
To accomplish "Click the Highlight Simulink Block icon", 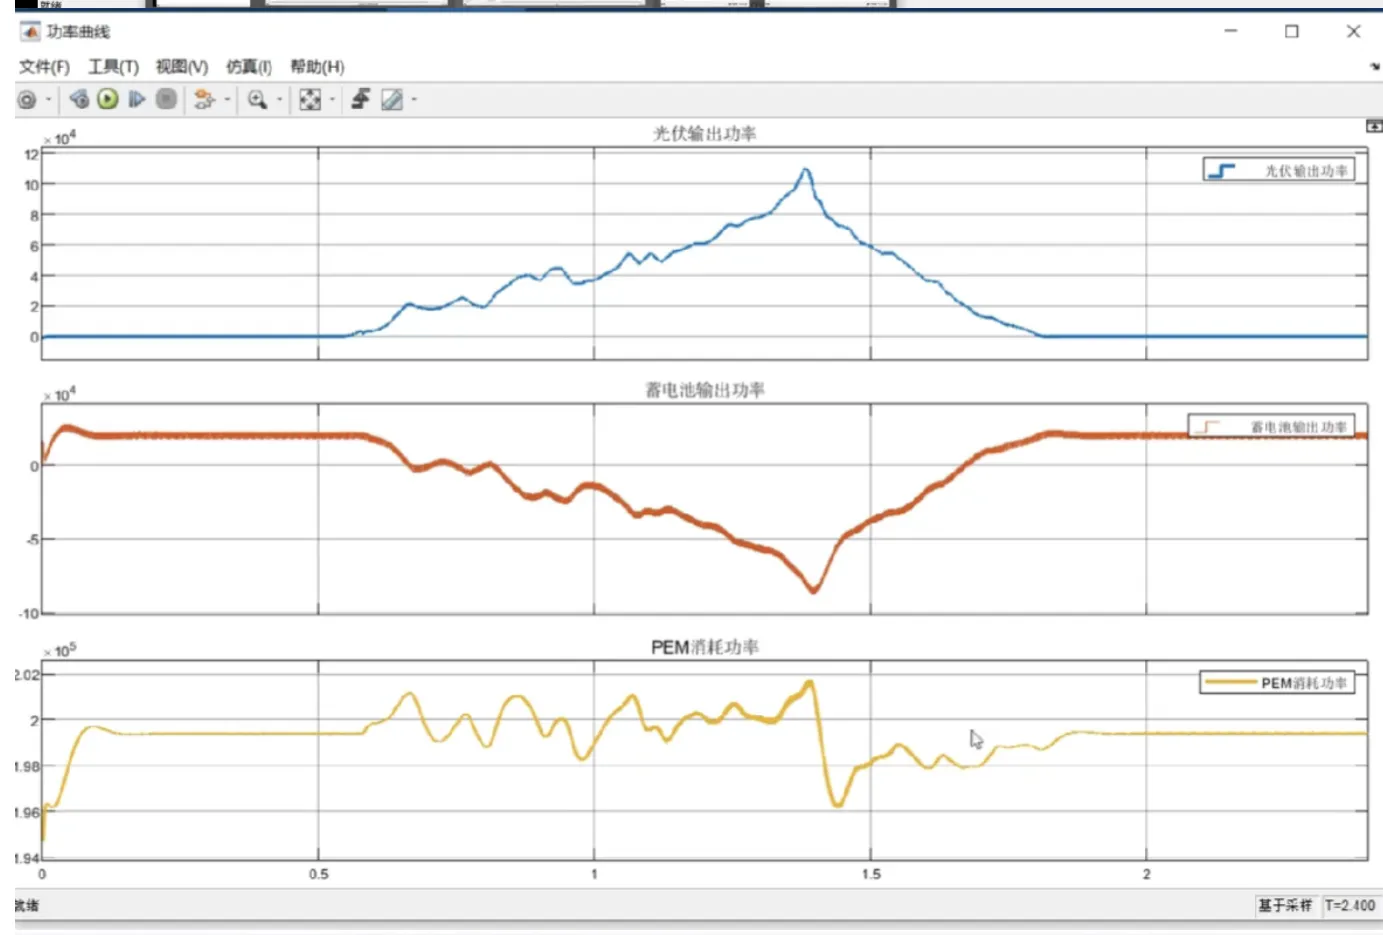I will point(204,99).
